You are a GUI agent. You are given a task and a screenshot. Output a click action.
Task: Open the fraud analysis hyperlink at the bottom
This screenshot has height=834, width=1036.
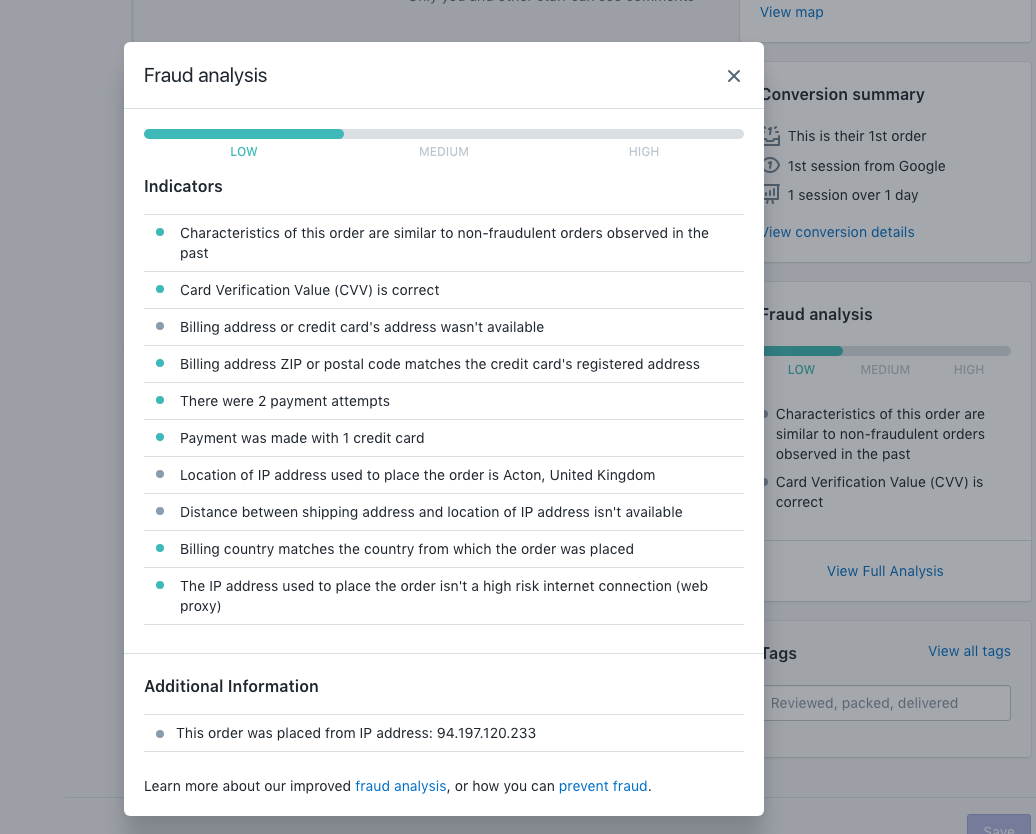pos(401,786)
